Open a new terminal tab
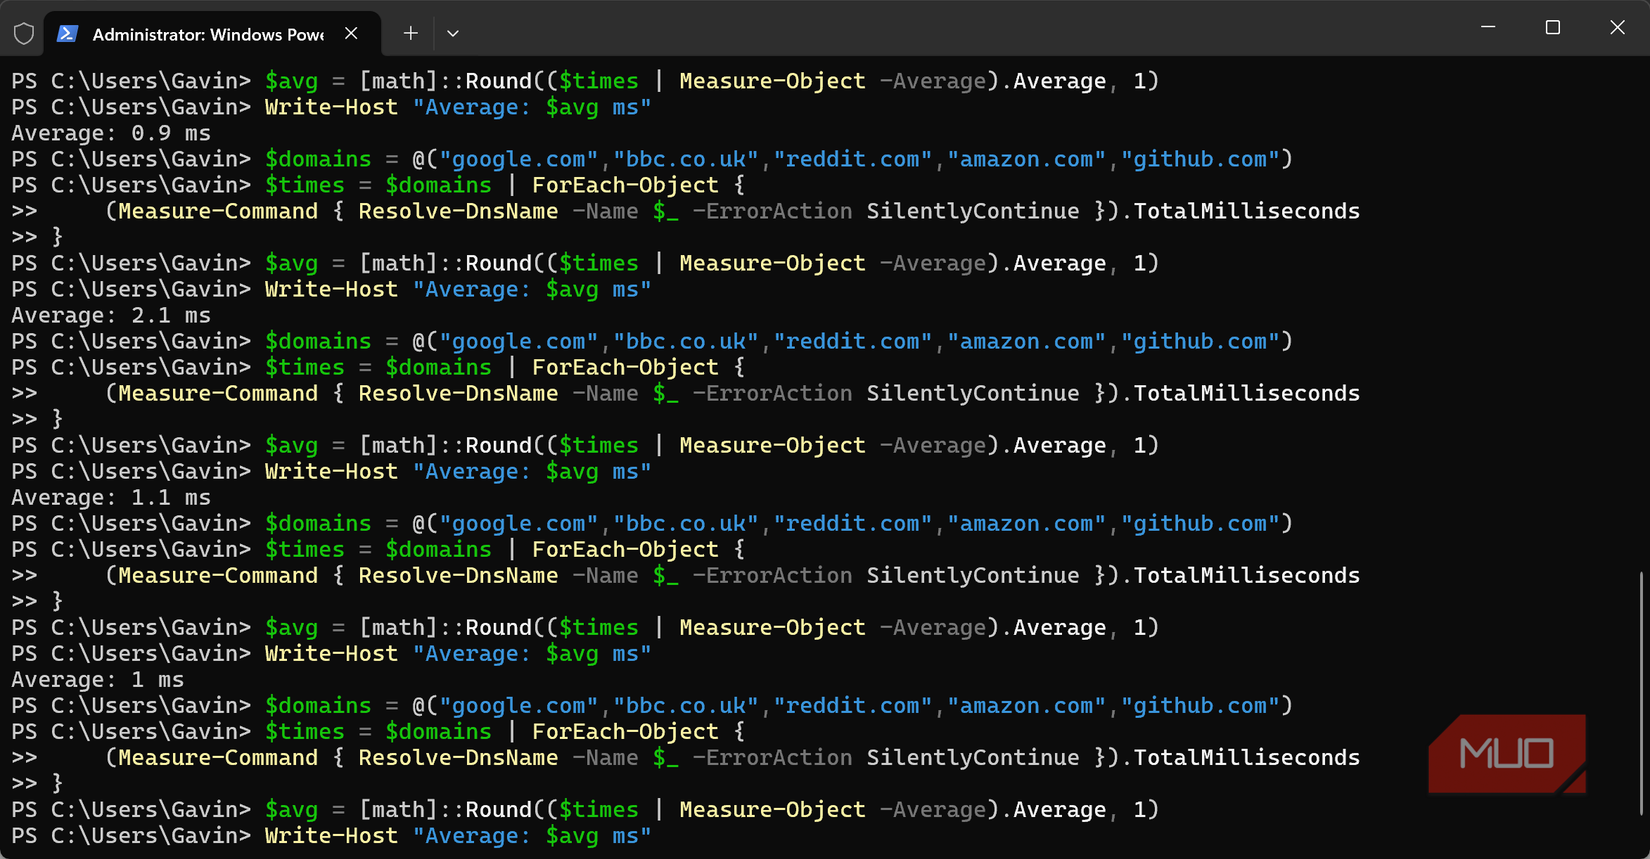 click(410, 33)
